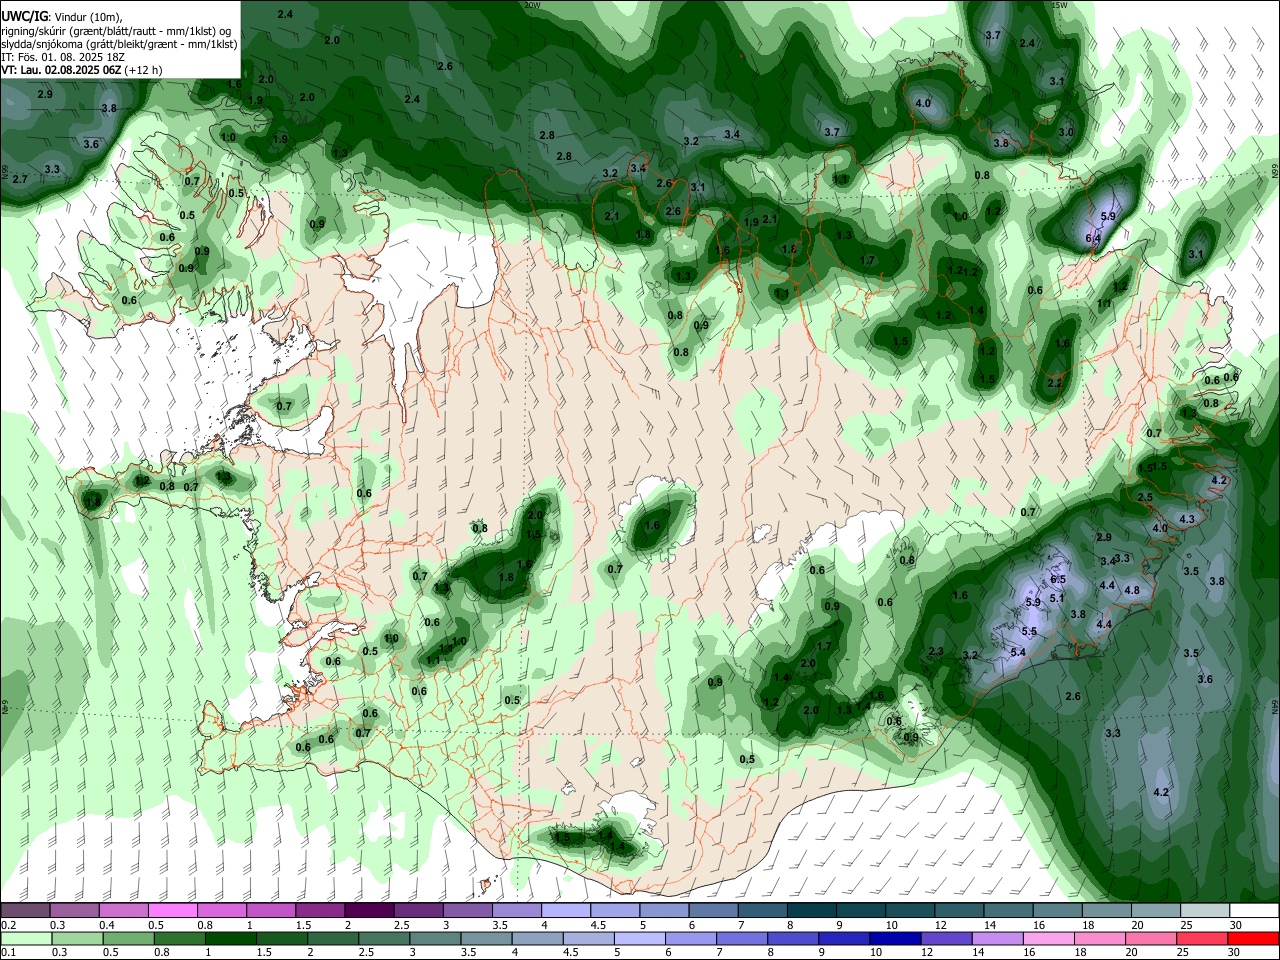
Task: Click the legend label 0.2
Action: pos(8,925)
